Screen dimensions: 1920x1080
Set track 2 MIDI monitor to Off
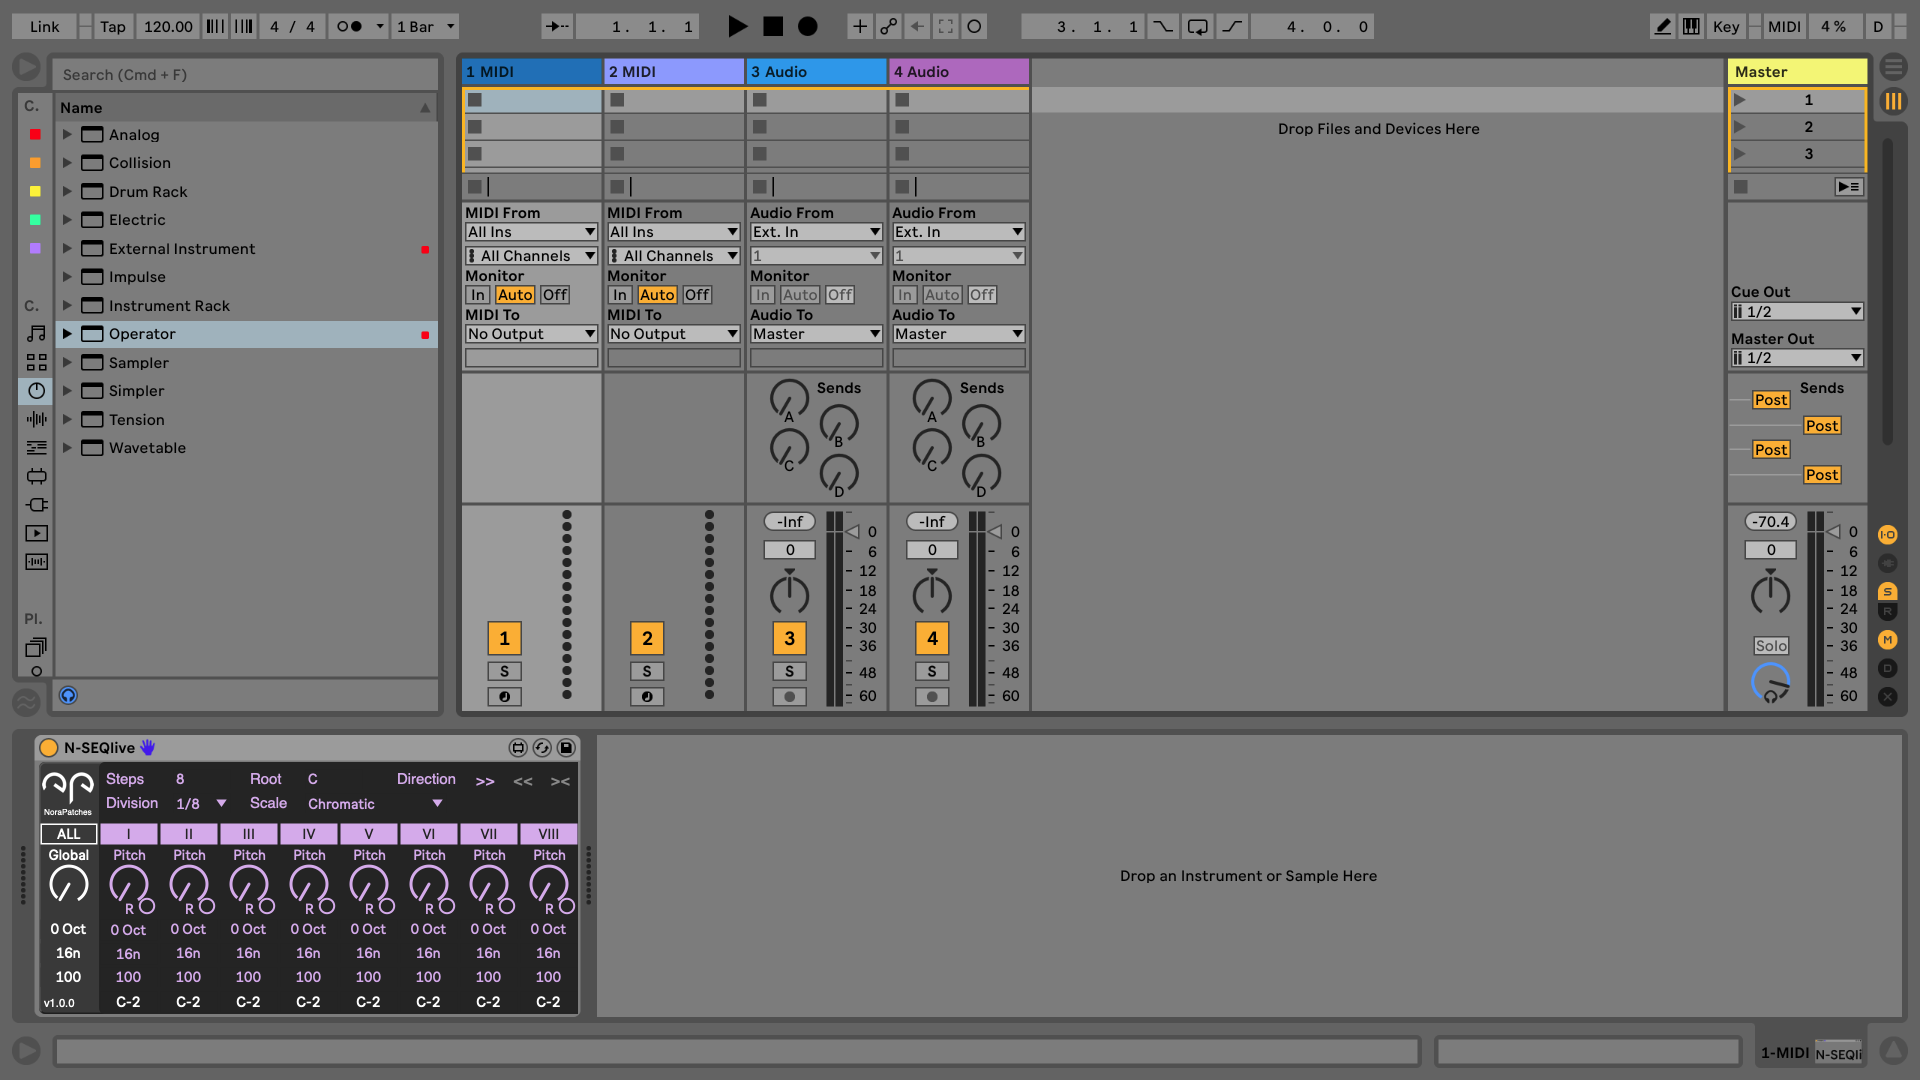point(697,295)
